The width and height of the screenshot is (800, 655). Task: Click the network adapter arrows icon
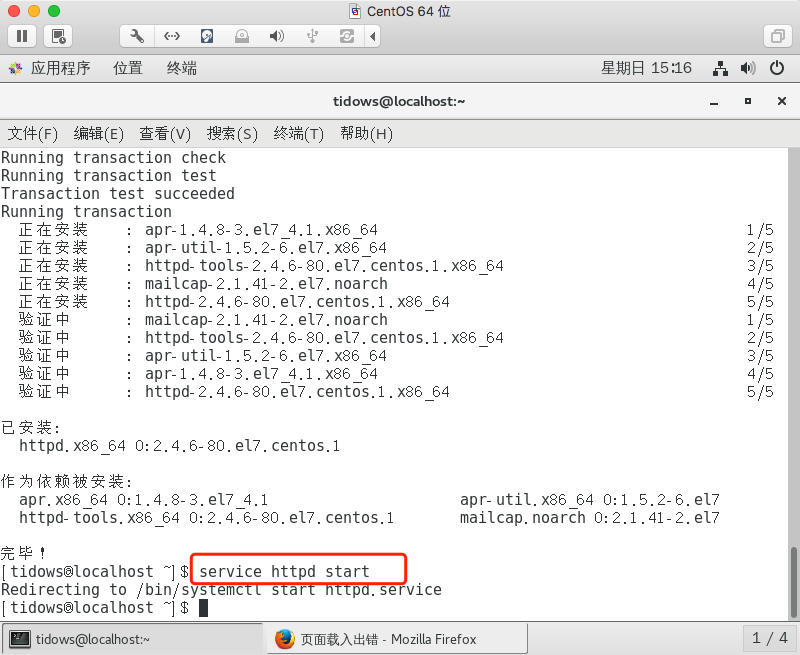[171, 36]
